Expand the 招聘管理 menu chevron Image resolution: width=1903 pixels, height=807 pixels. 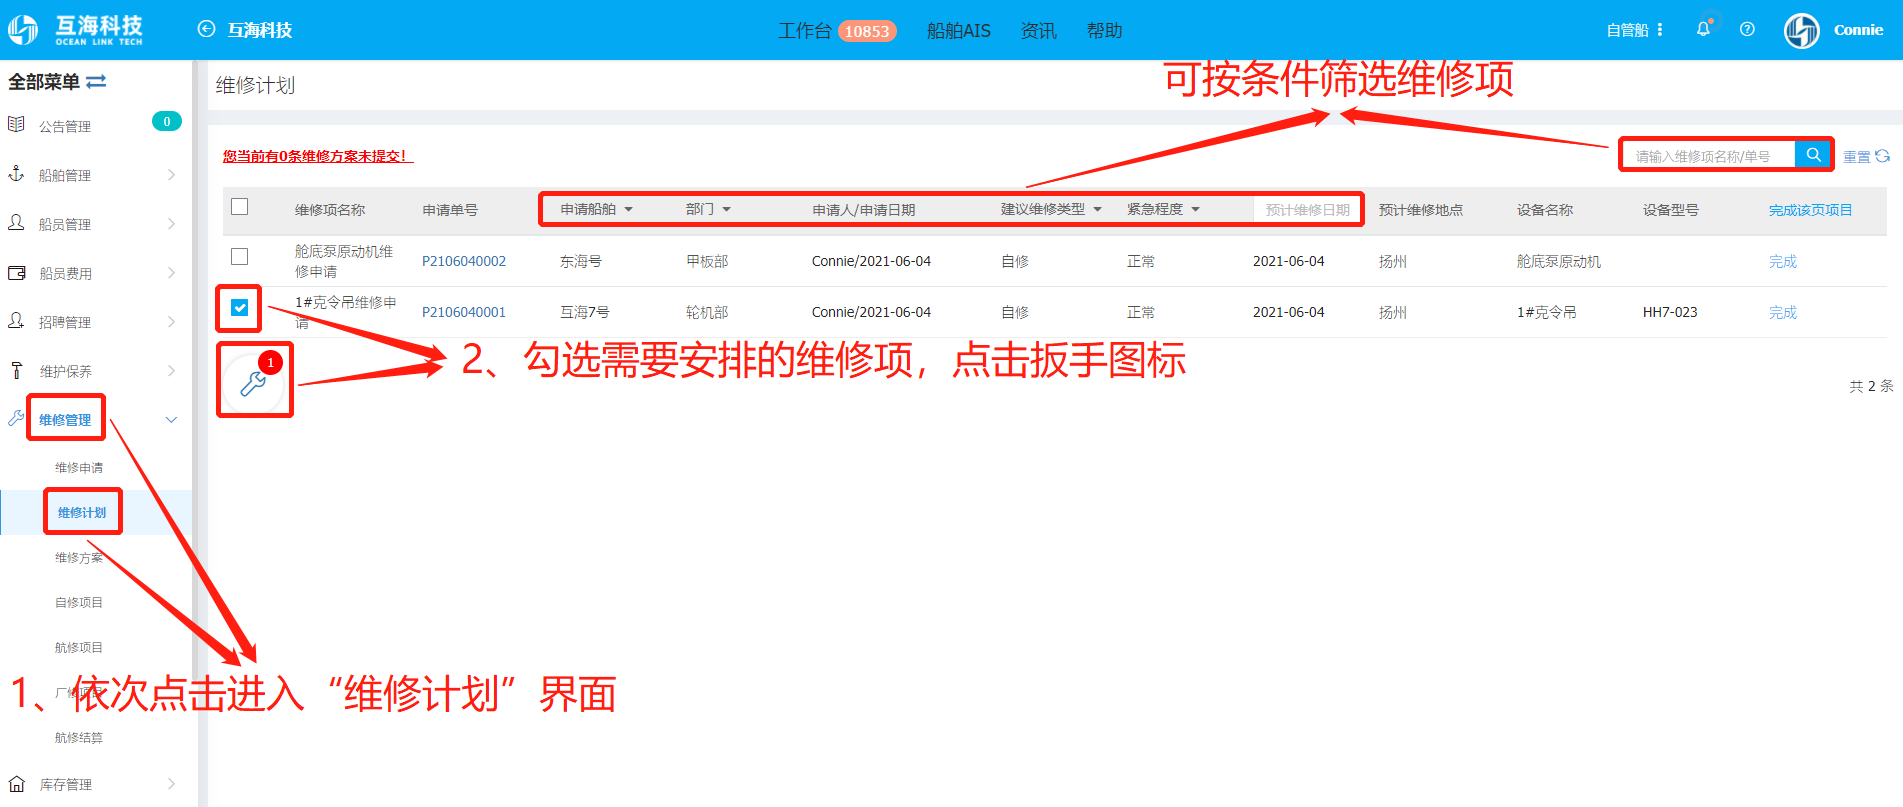point(171,322)
